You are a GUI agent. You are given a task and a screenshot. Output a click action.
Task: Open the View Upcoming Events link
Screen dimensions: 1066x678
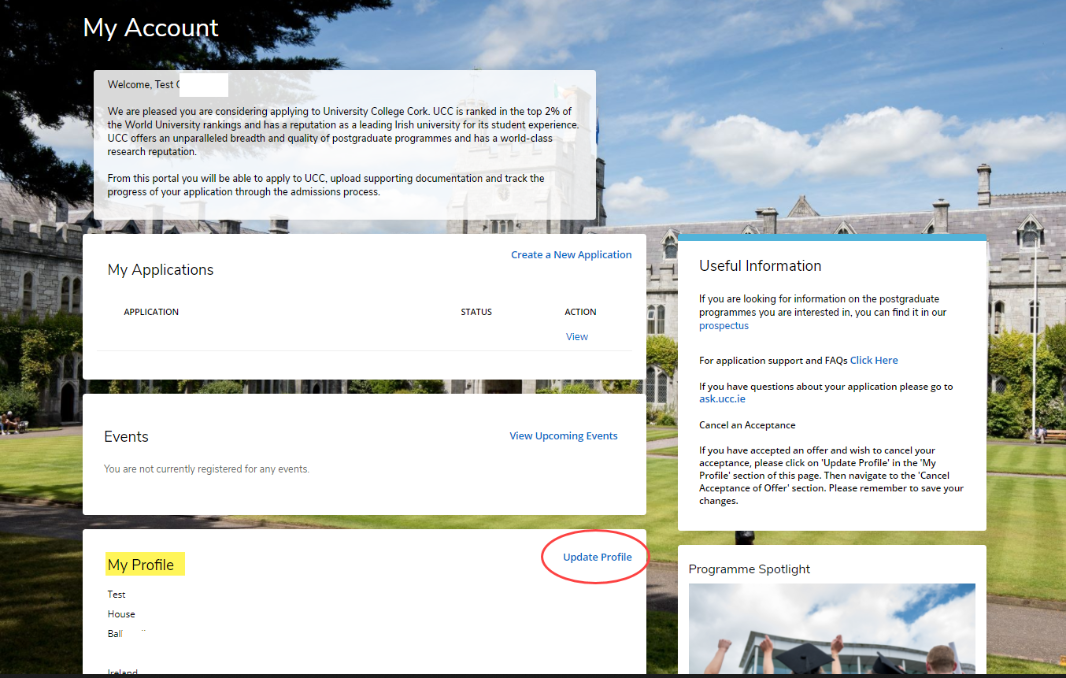click(x=563, y=436)
